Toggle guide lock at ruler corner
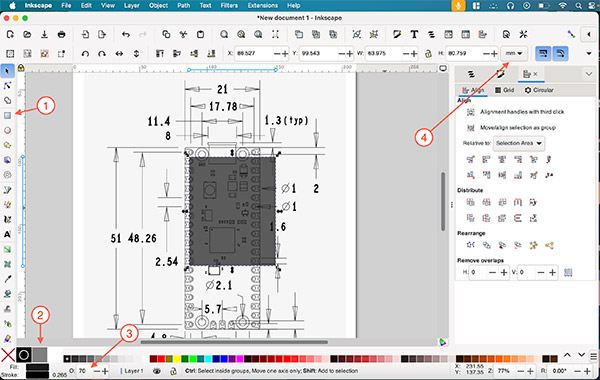Viewport: 600px width, 380px height. point(21,68)
